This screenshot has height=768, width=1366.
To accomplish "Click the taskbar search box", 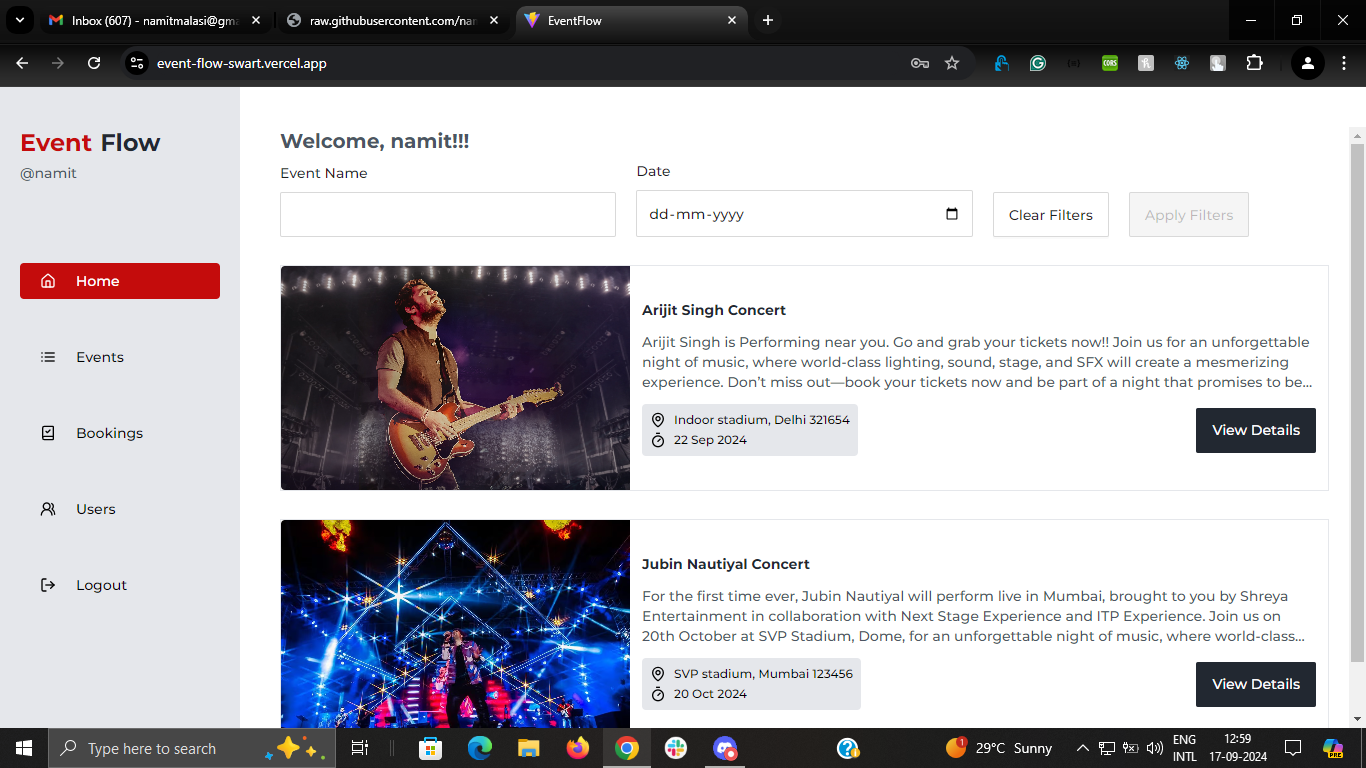I will (192, 748).
